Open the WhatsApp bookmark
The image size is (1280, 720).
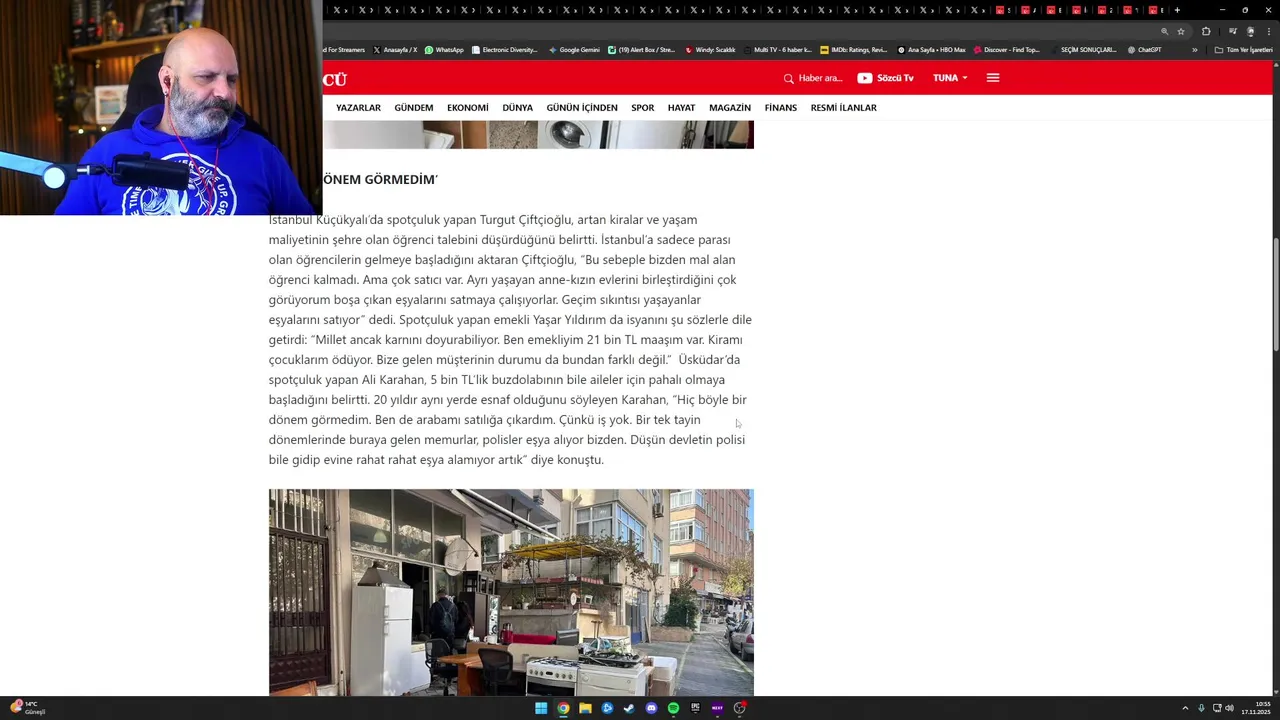(x=444, y=50)
